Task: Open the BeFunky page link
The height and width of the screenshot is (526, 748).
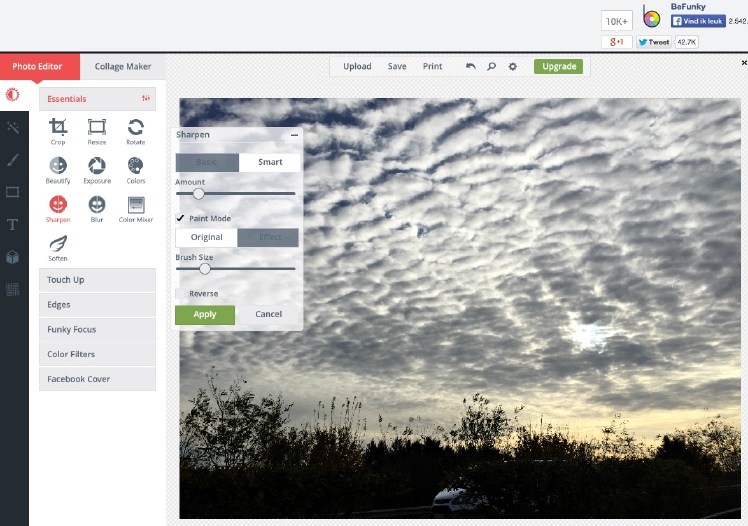Action: point(688,7)
